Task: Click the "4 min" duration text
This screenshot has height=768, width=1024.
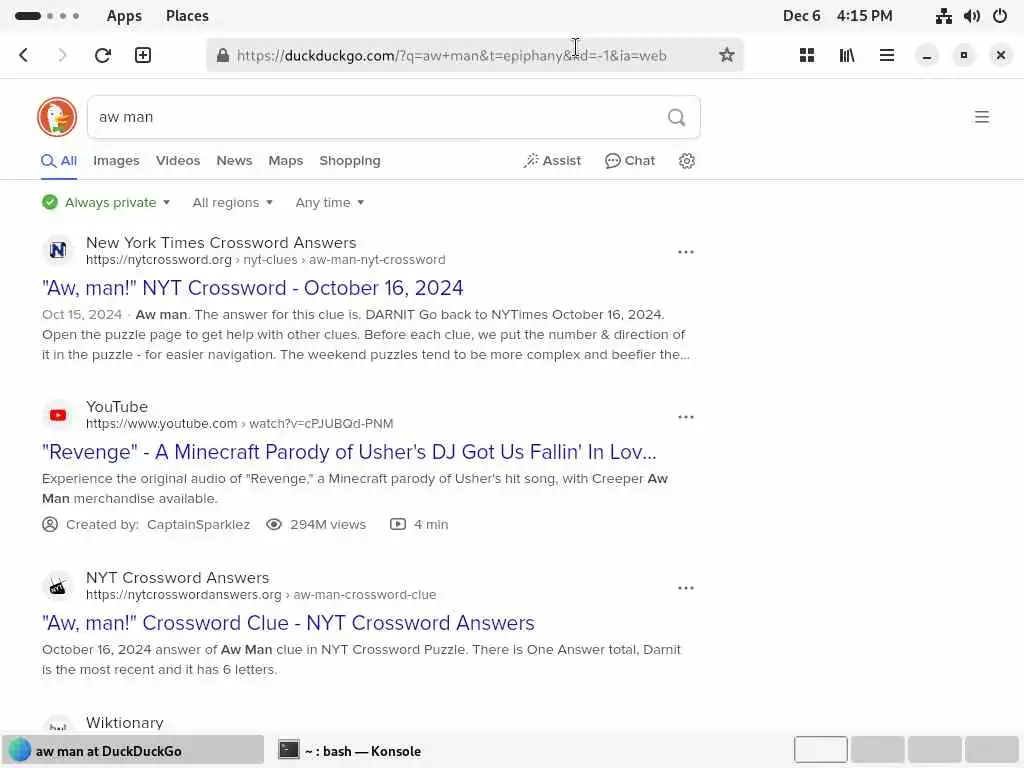Action: [x=431, y=524]
